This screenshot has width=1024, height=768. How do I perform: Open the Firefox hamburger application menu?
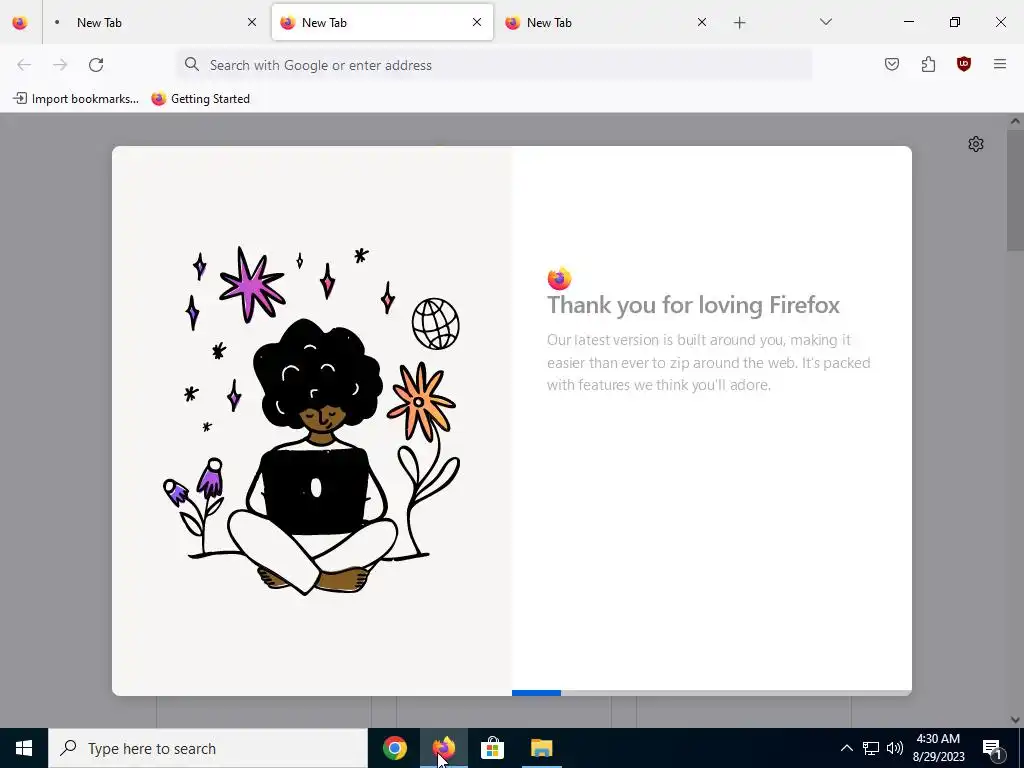pyautogui.click(x=1000, y=64)
